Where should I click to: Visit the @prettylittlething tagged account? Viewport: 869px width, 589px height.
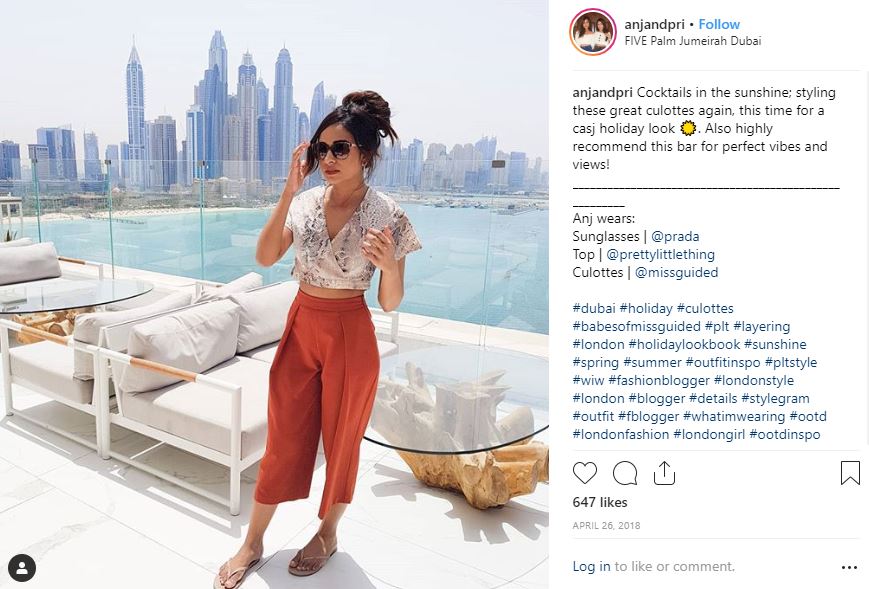(660, 254)
